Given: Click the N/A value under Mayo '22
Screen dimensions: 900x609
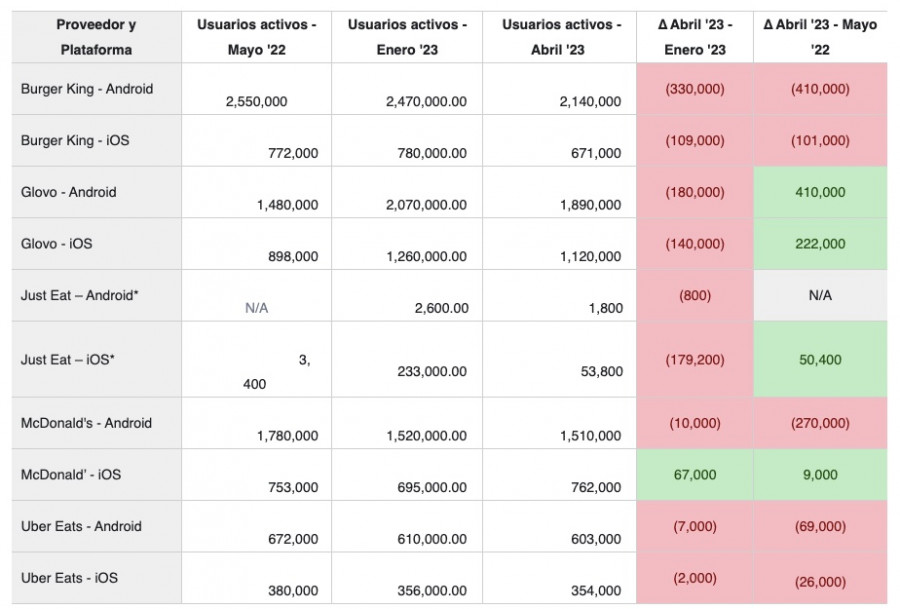Looking at the screenshot, I should 257,308.
